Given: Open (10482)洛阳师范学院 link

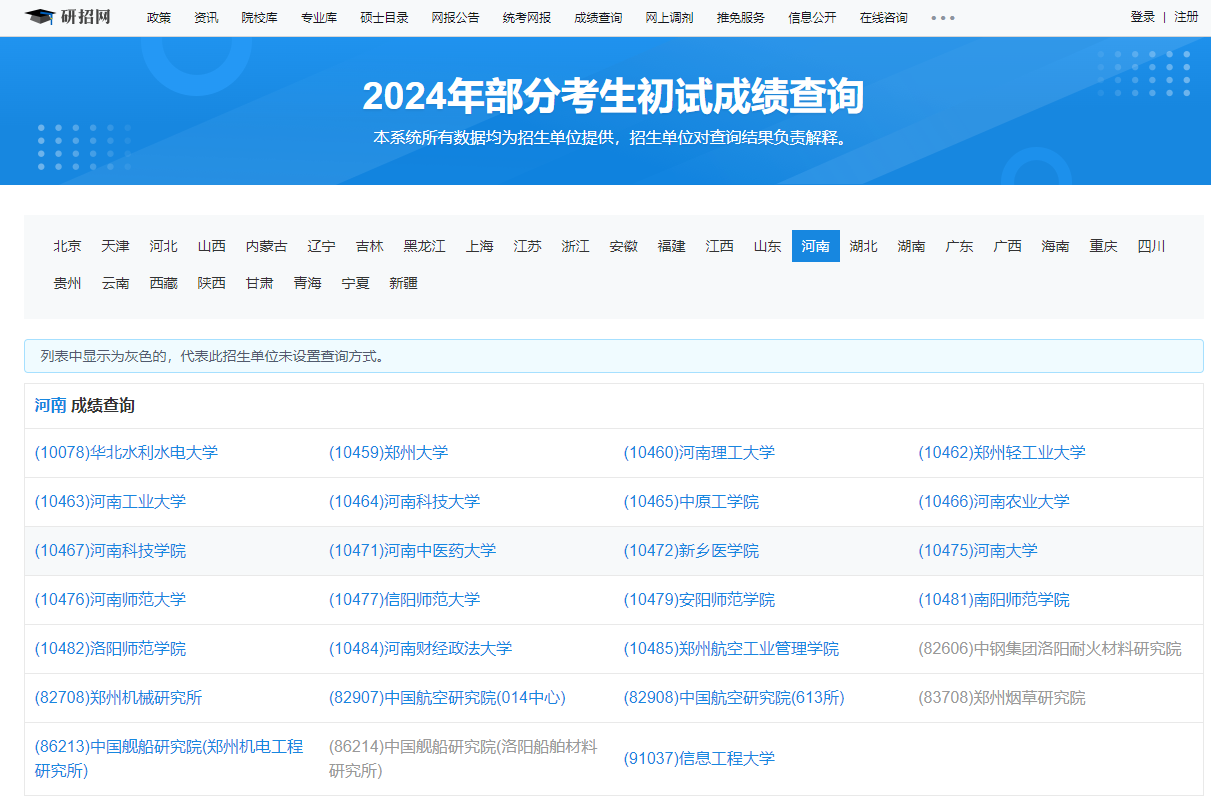Looking at the screenshot, I should pyautogui.click(x=110, y=648).
